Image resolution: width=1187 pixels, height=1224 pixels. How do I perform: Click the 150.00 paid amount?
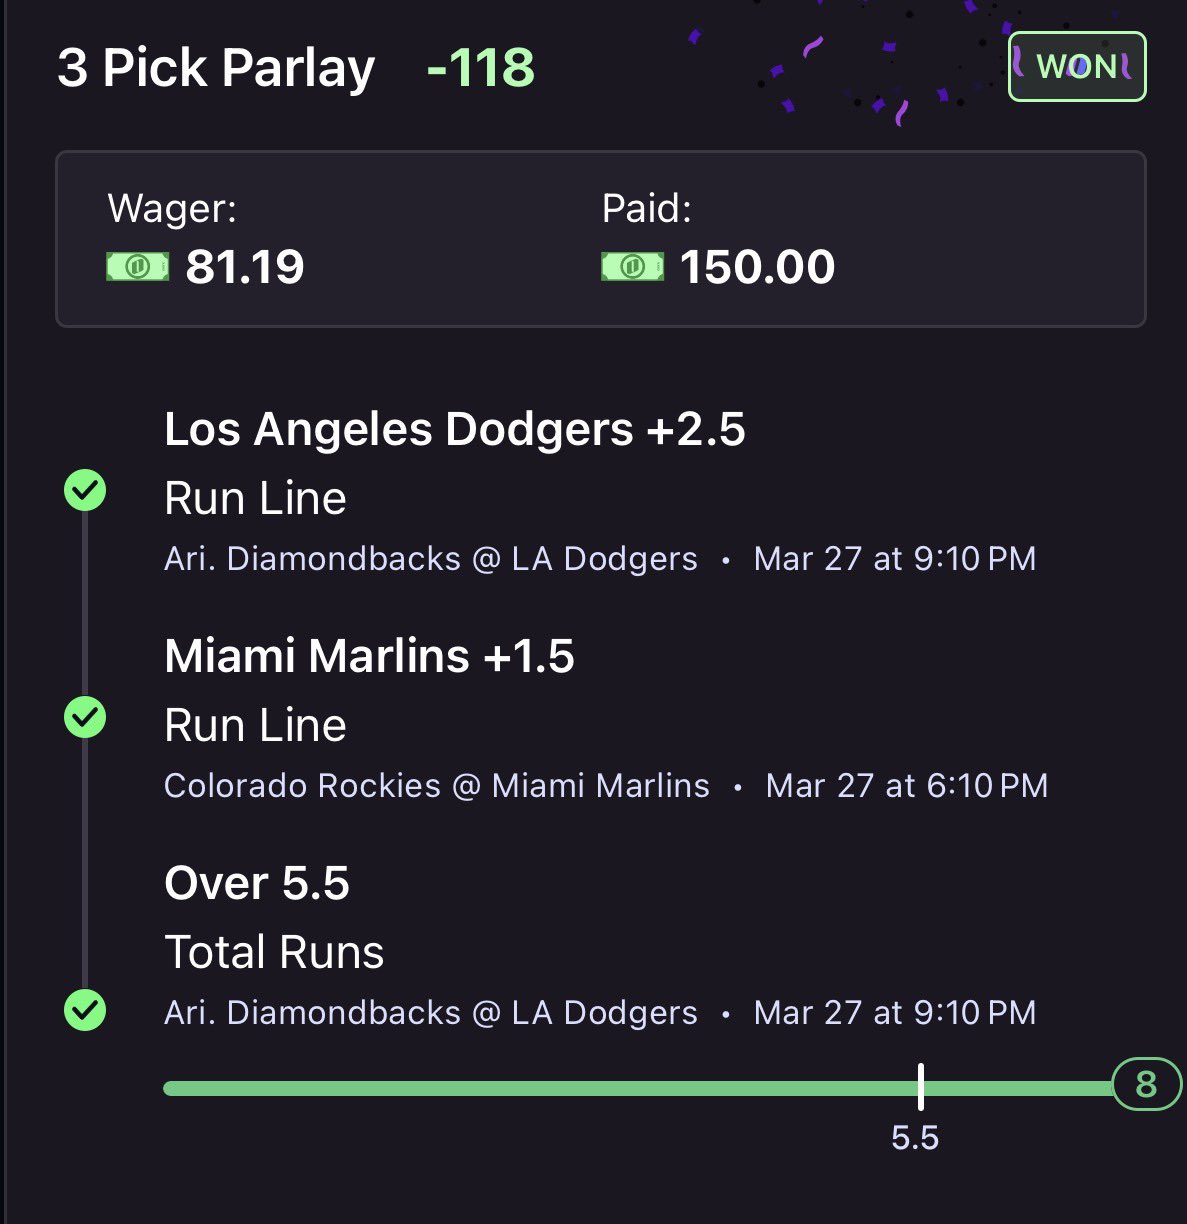point(757,267)
